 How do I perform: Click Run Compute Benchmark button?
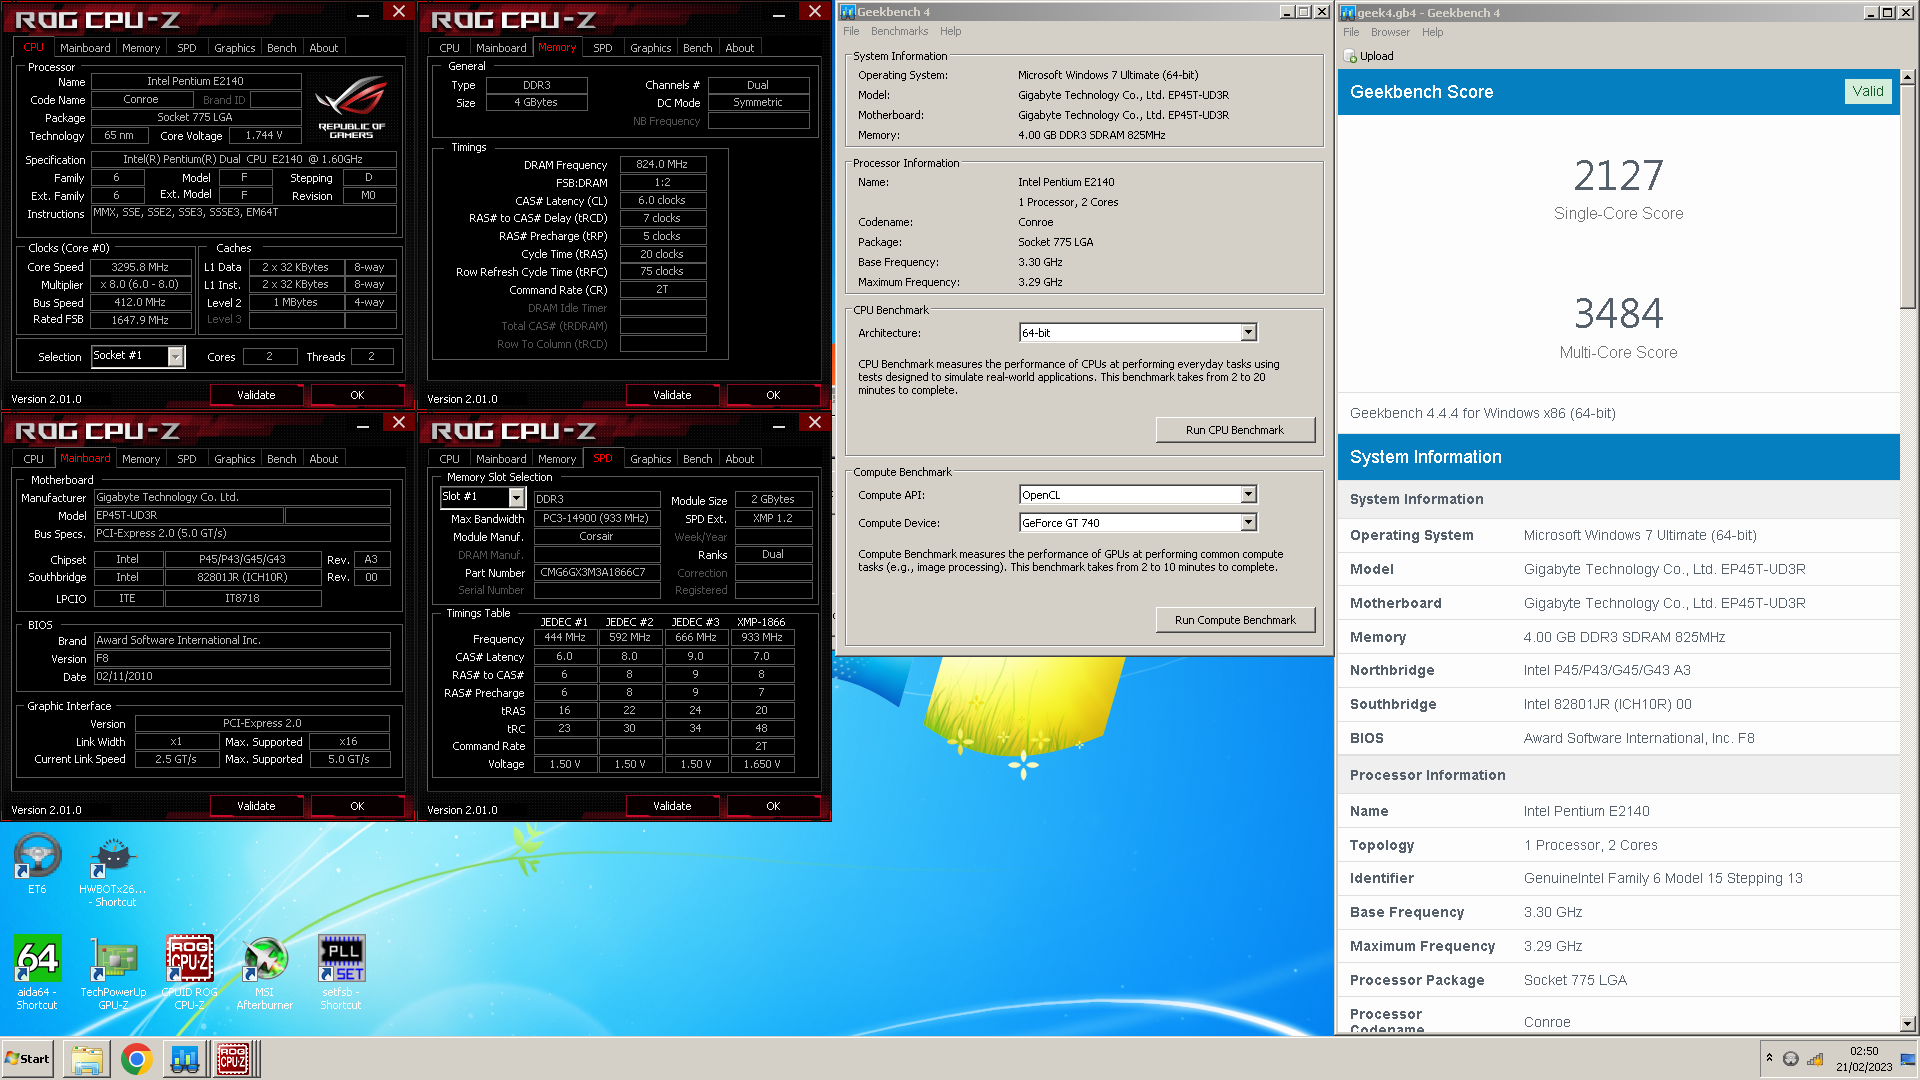click(x=1235, y=620)
